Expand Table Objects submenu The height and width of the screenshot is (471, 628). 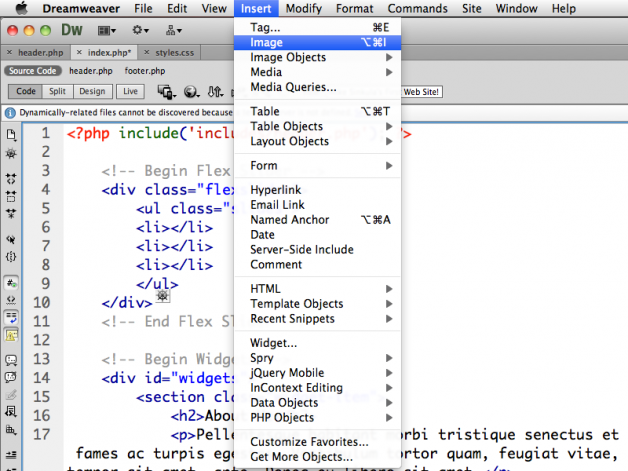click(x=317, y=126)
